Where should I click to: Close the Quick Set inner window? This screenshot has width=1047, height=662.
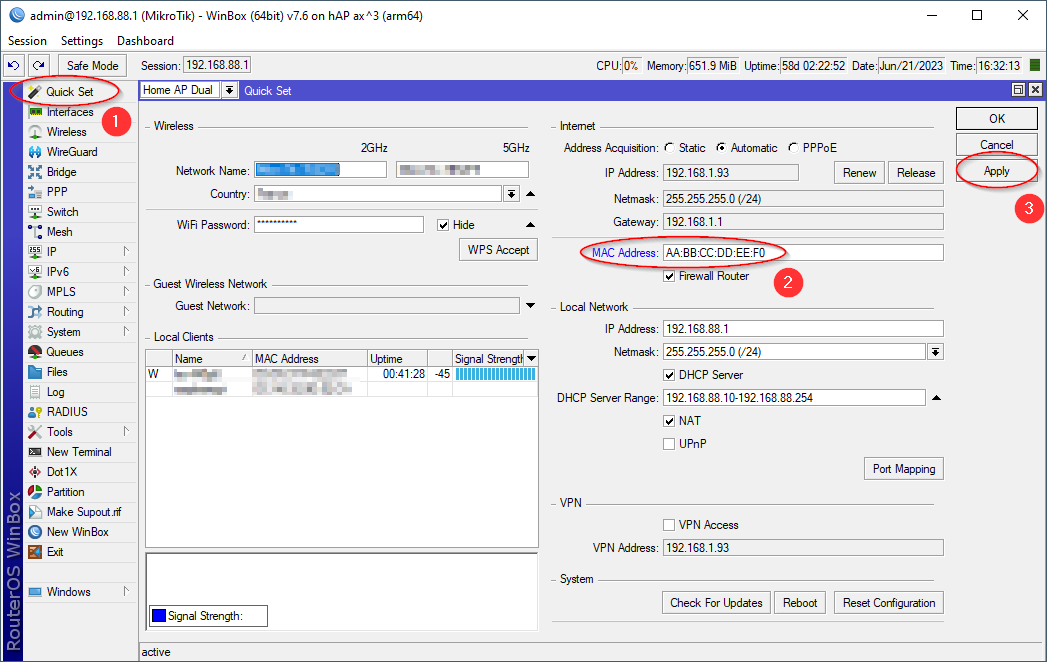click(x=1035, y=90)
